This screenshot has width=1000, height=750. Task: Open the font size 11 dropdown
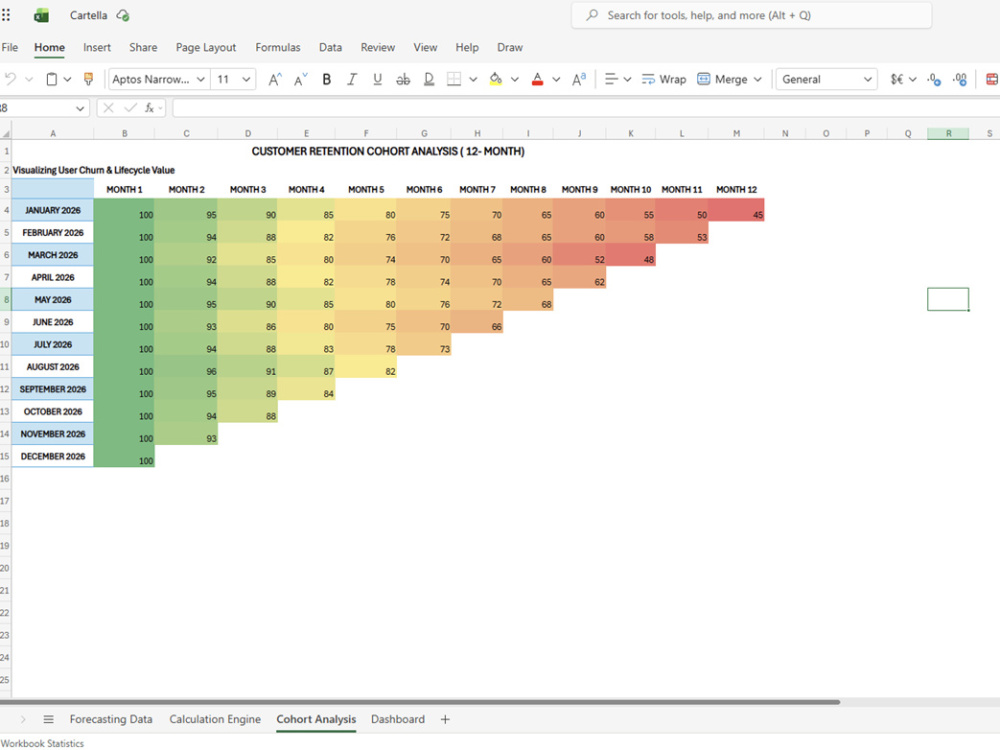pyautogui.click(x=246, y=79)
